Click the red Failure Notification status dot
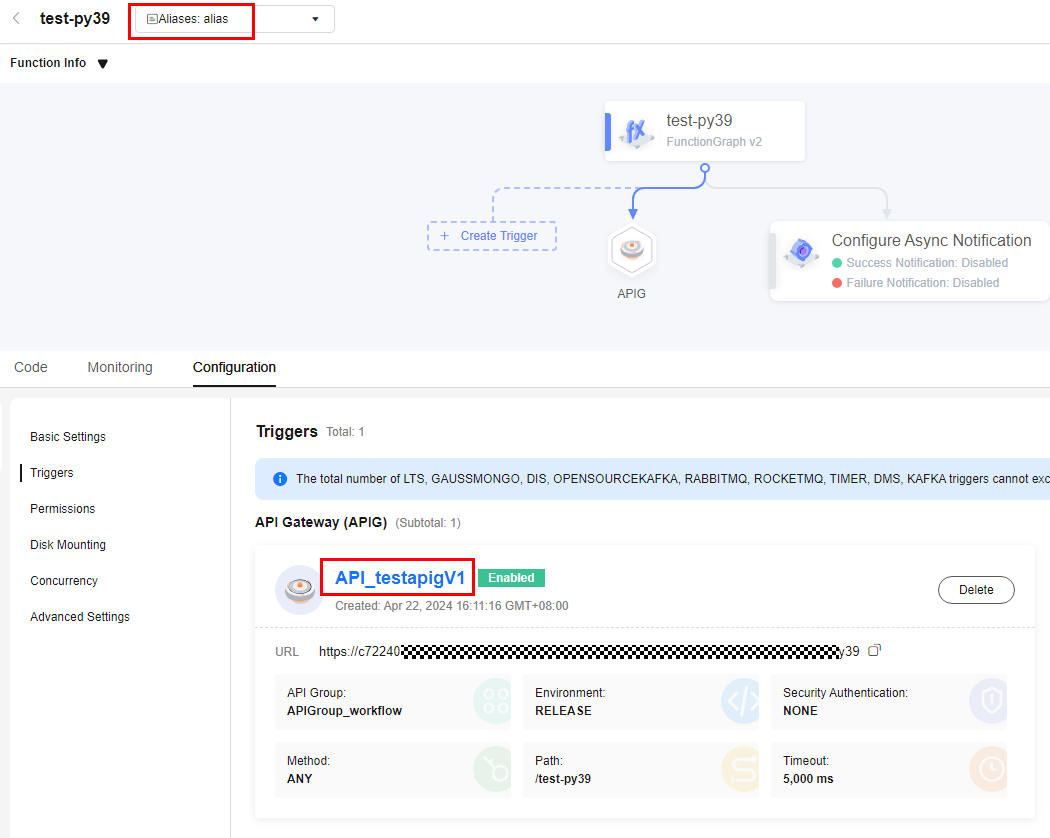The width and height of the screenshot is (1050, 838). click(837, 283)
